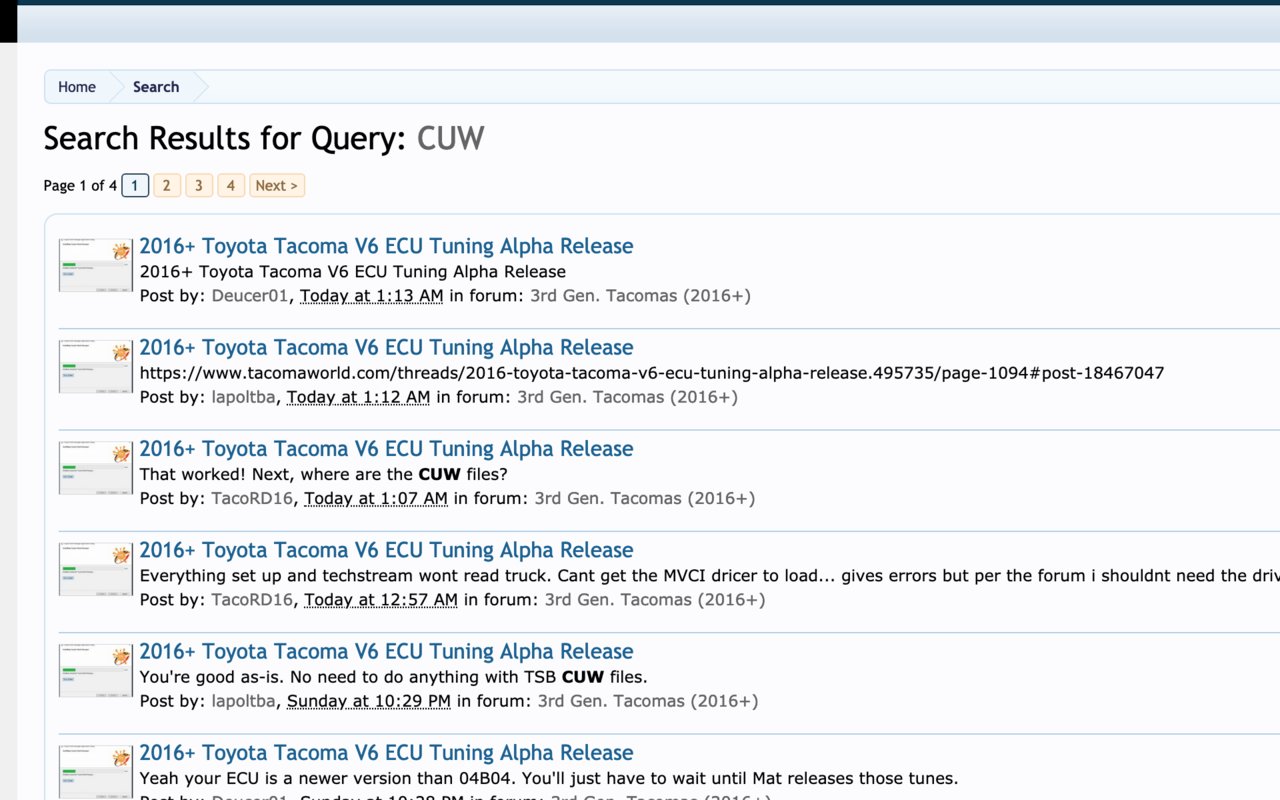Open thread title of lapoltba's Sunday 10:29 PM post

click(x=386, y=651)
